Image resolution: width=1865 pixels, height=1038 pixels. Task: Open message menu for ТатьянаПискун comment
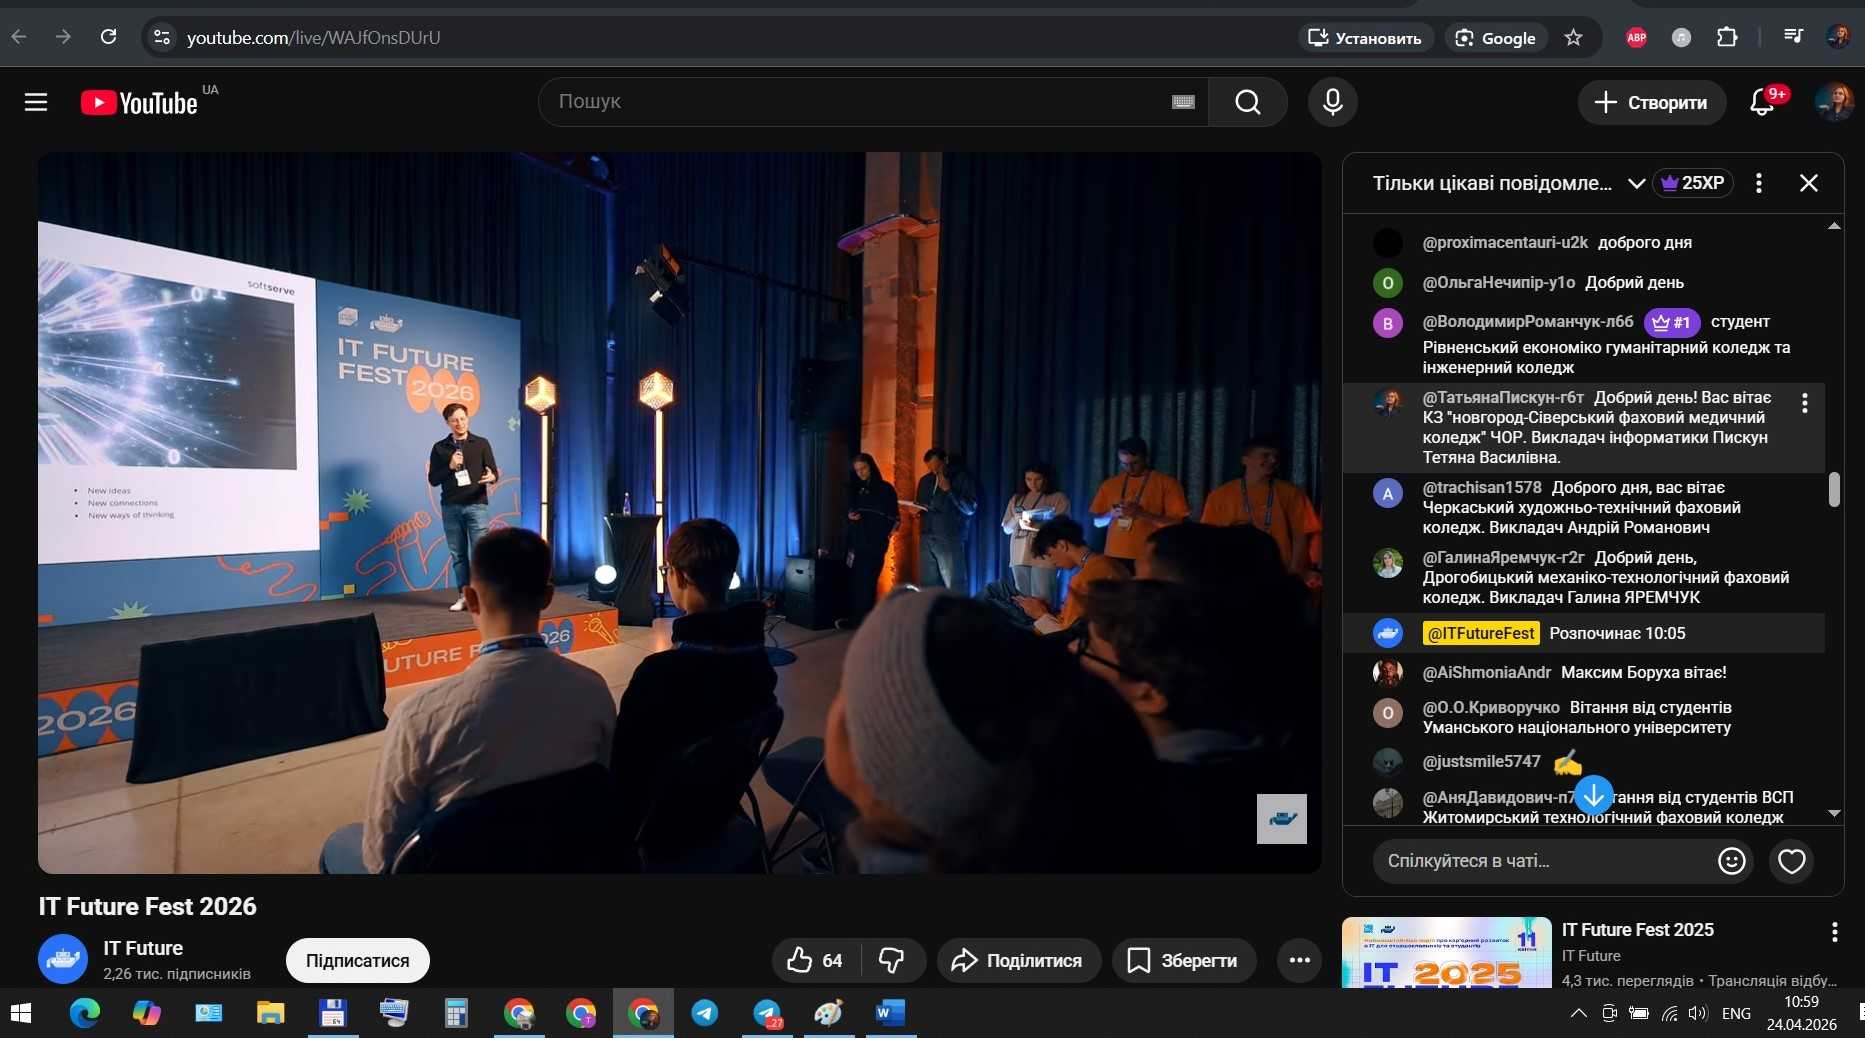1804,403
